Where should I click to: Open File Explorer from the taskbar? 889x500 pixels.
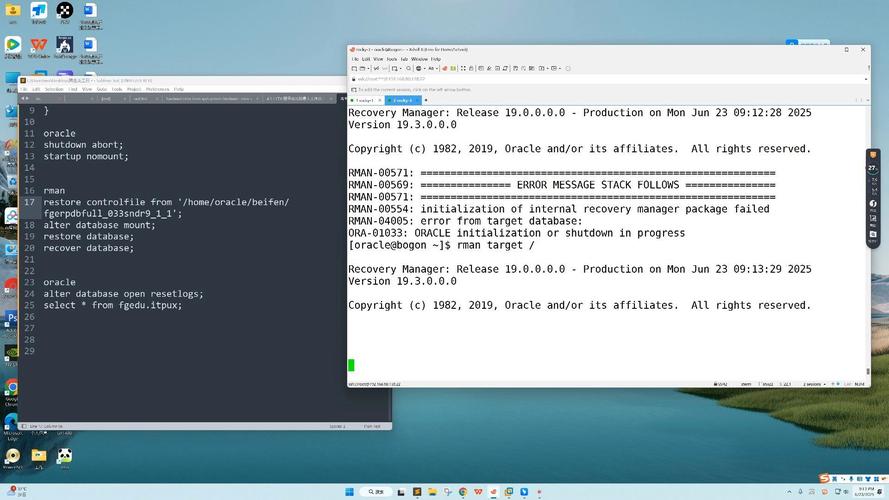tap(432, 491)
